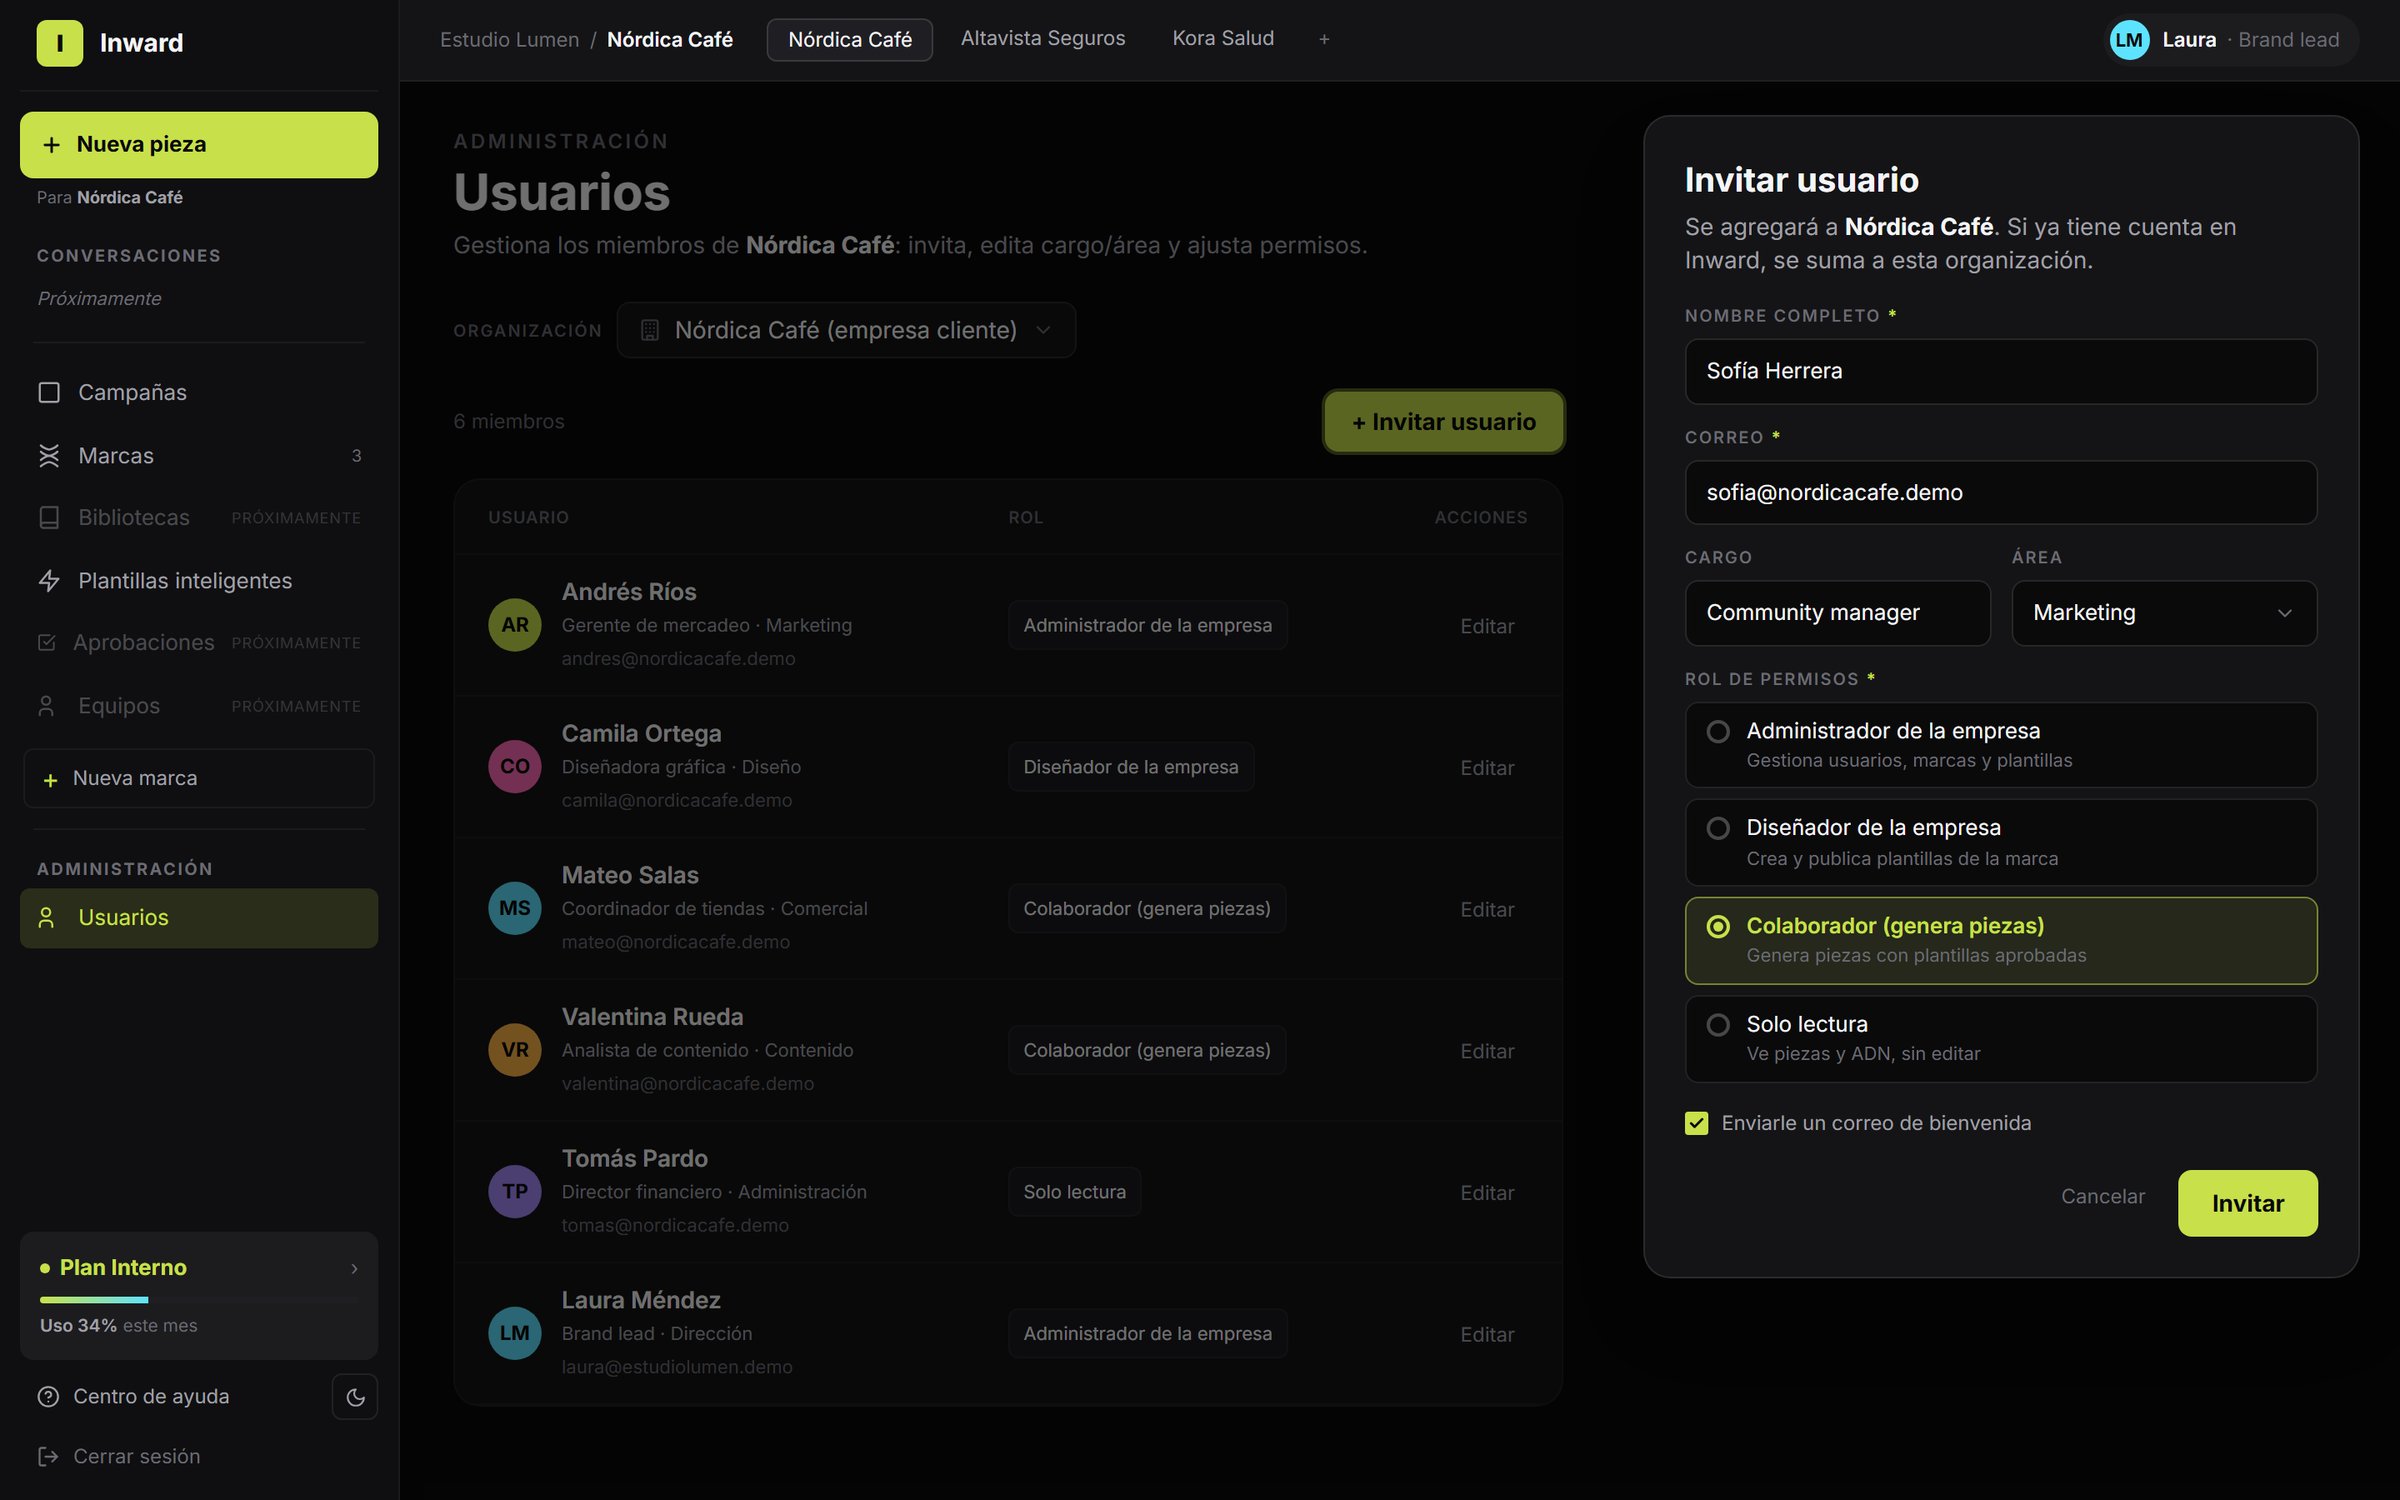Click the Nombre completo input field

coord(2000,371)
